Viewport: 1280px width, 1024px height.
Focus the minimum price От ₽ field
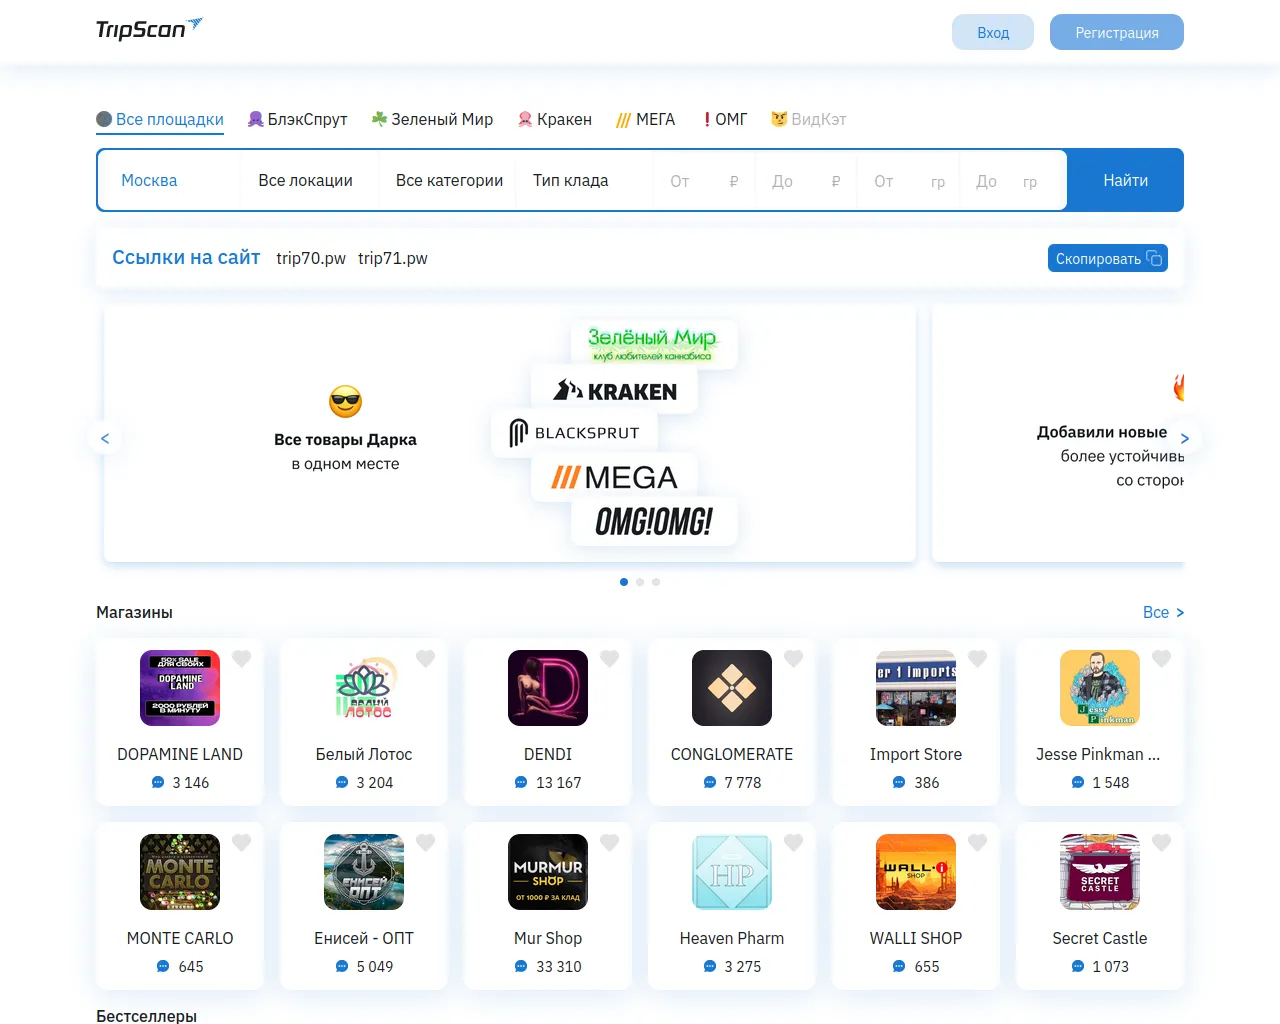coord(704,181)
